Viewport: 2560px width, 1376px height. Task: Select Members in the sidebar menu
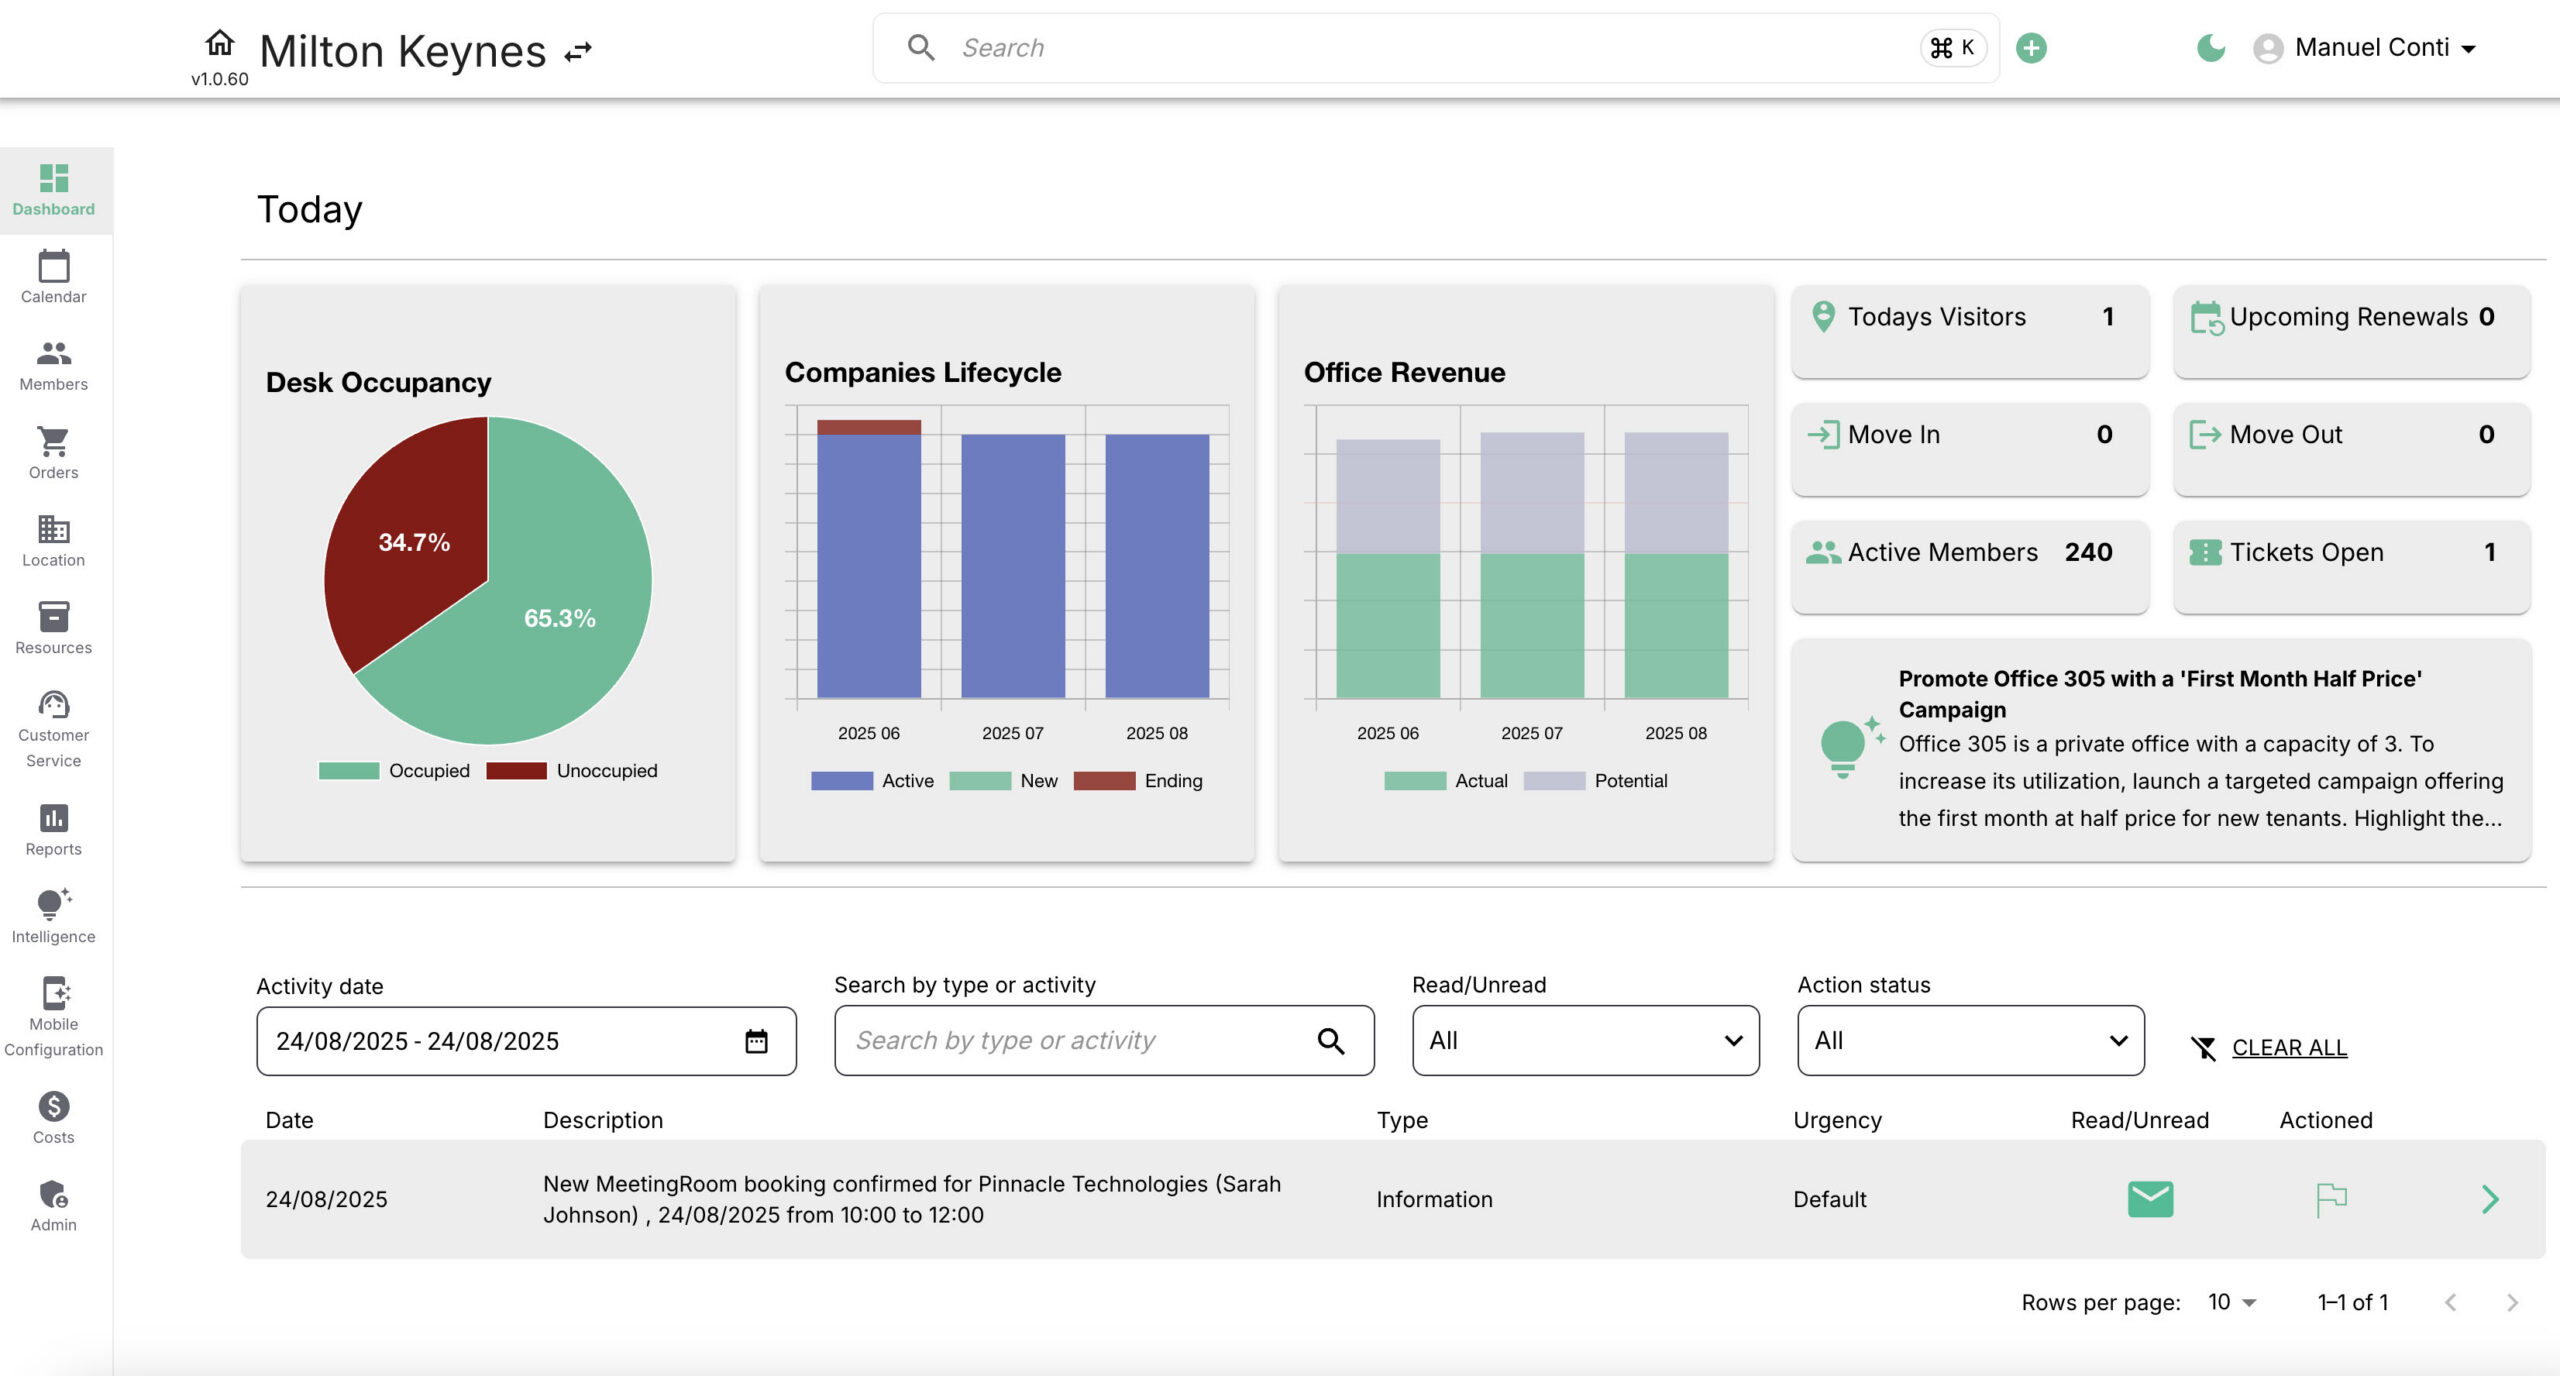[x=54, y=365]
